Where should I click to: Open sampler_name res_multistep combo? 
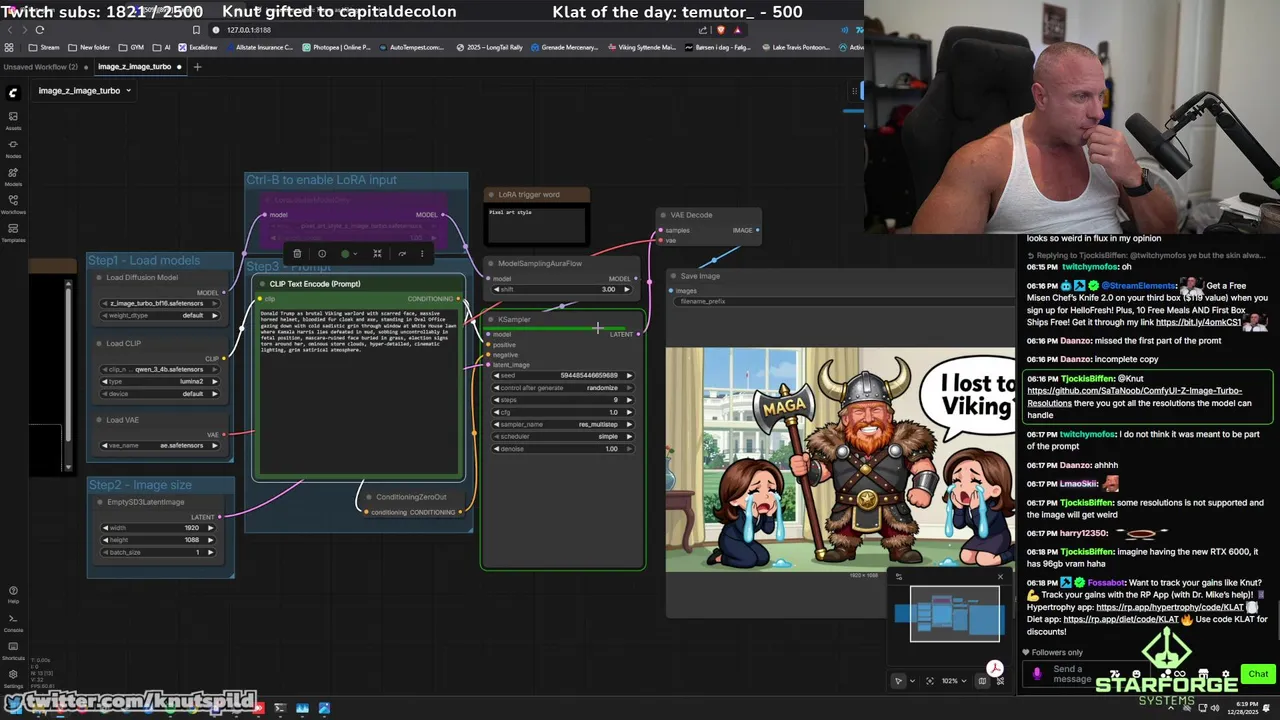click(x=563, y=424)
